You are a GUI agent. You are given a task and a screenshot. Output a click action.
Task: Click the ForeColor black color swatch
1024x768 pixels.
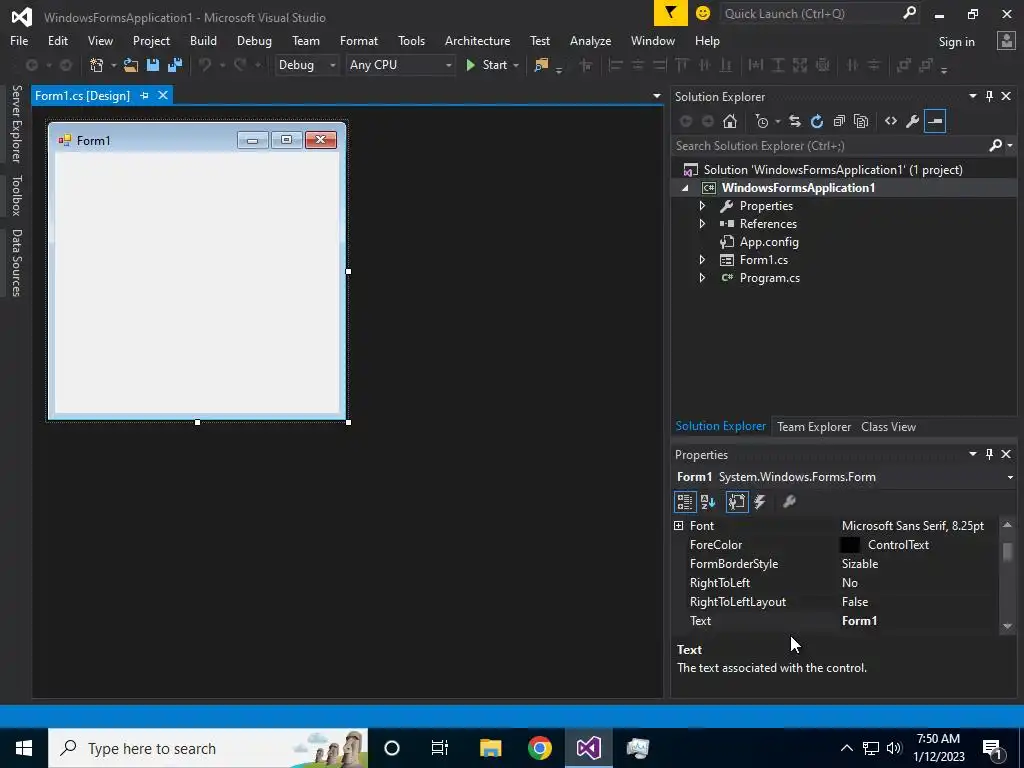coord(850,545)
